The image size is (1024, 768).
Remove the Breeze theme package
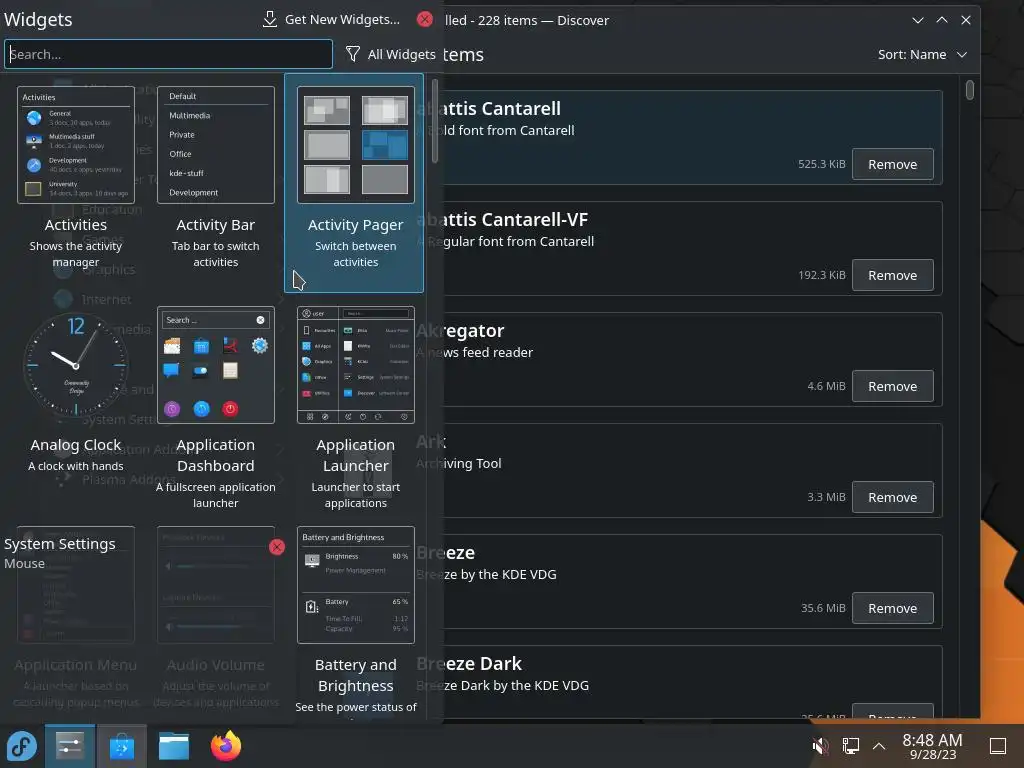(892, 608)
